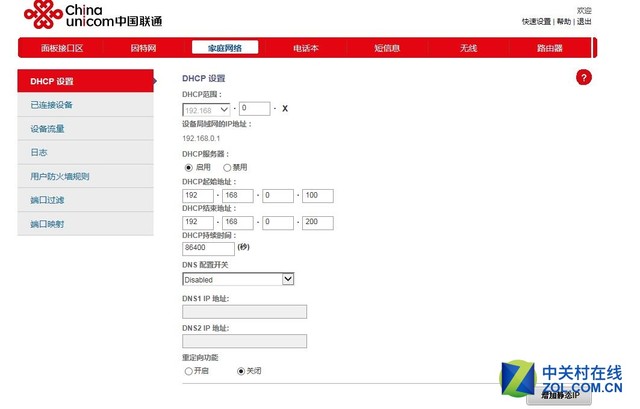Image resolution: width=640 pixels, height=409 pixels.
Task: Open 用户防火墙规则 in the sidebar
Action: tap(85, 176)
